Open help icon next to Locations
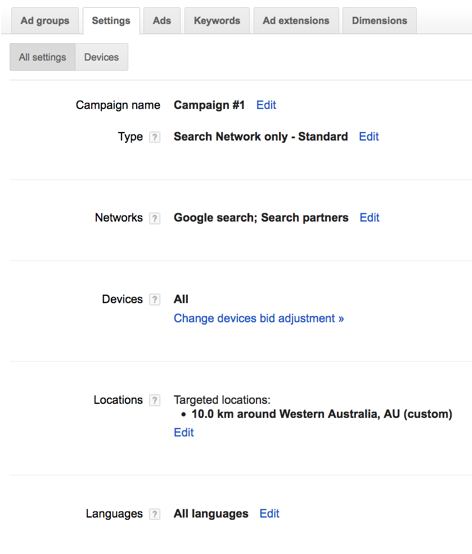The image size is (472, 554). [x=154, y=400]
